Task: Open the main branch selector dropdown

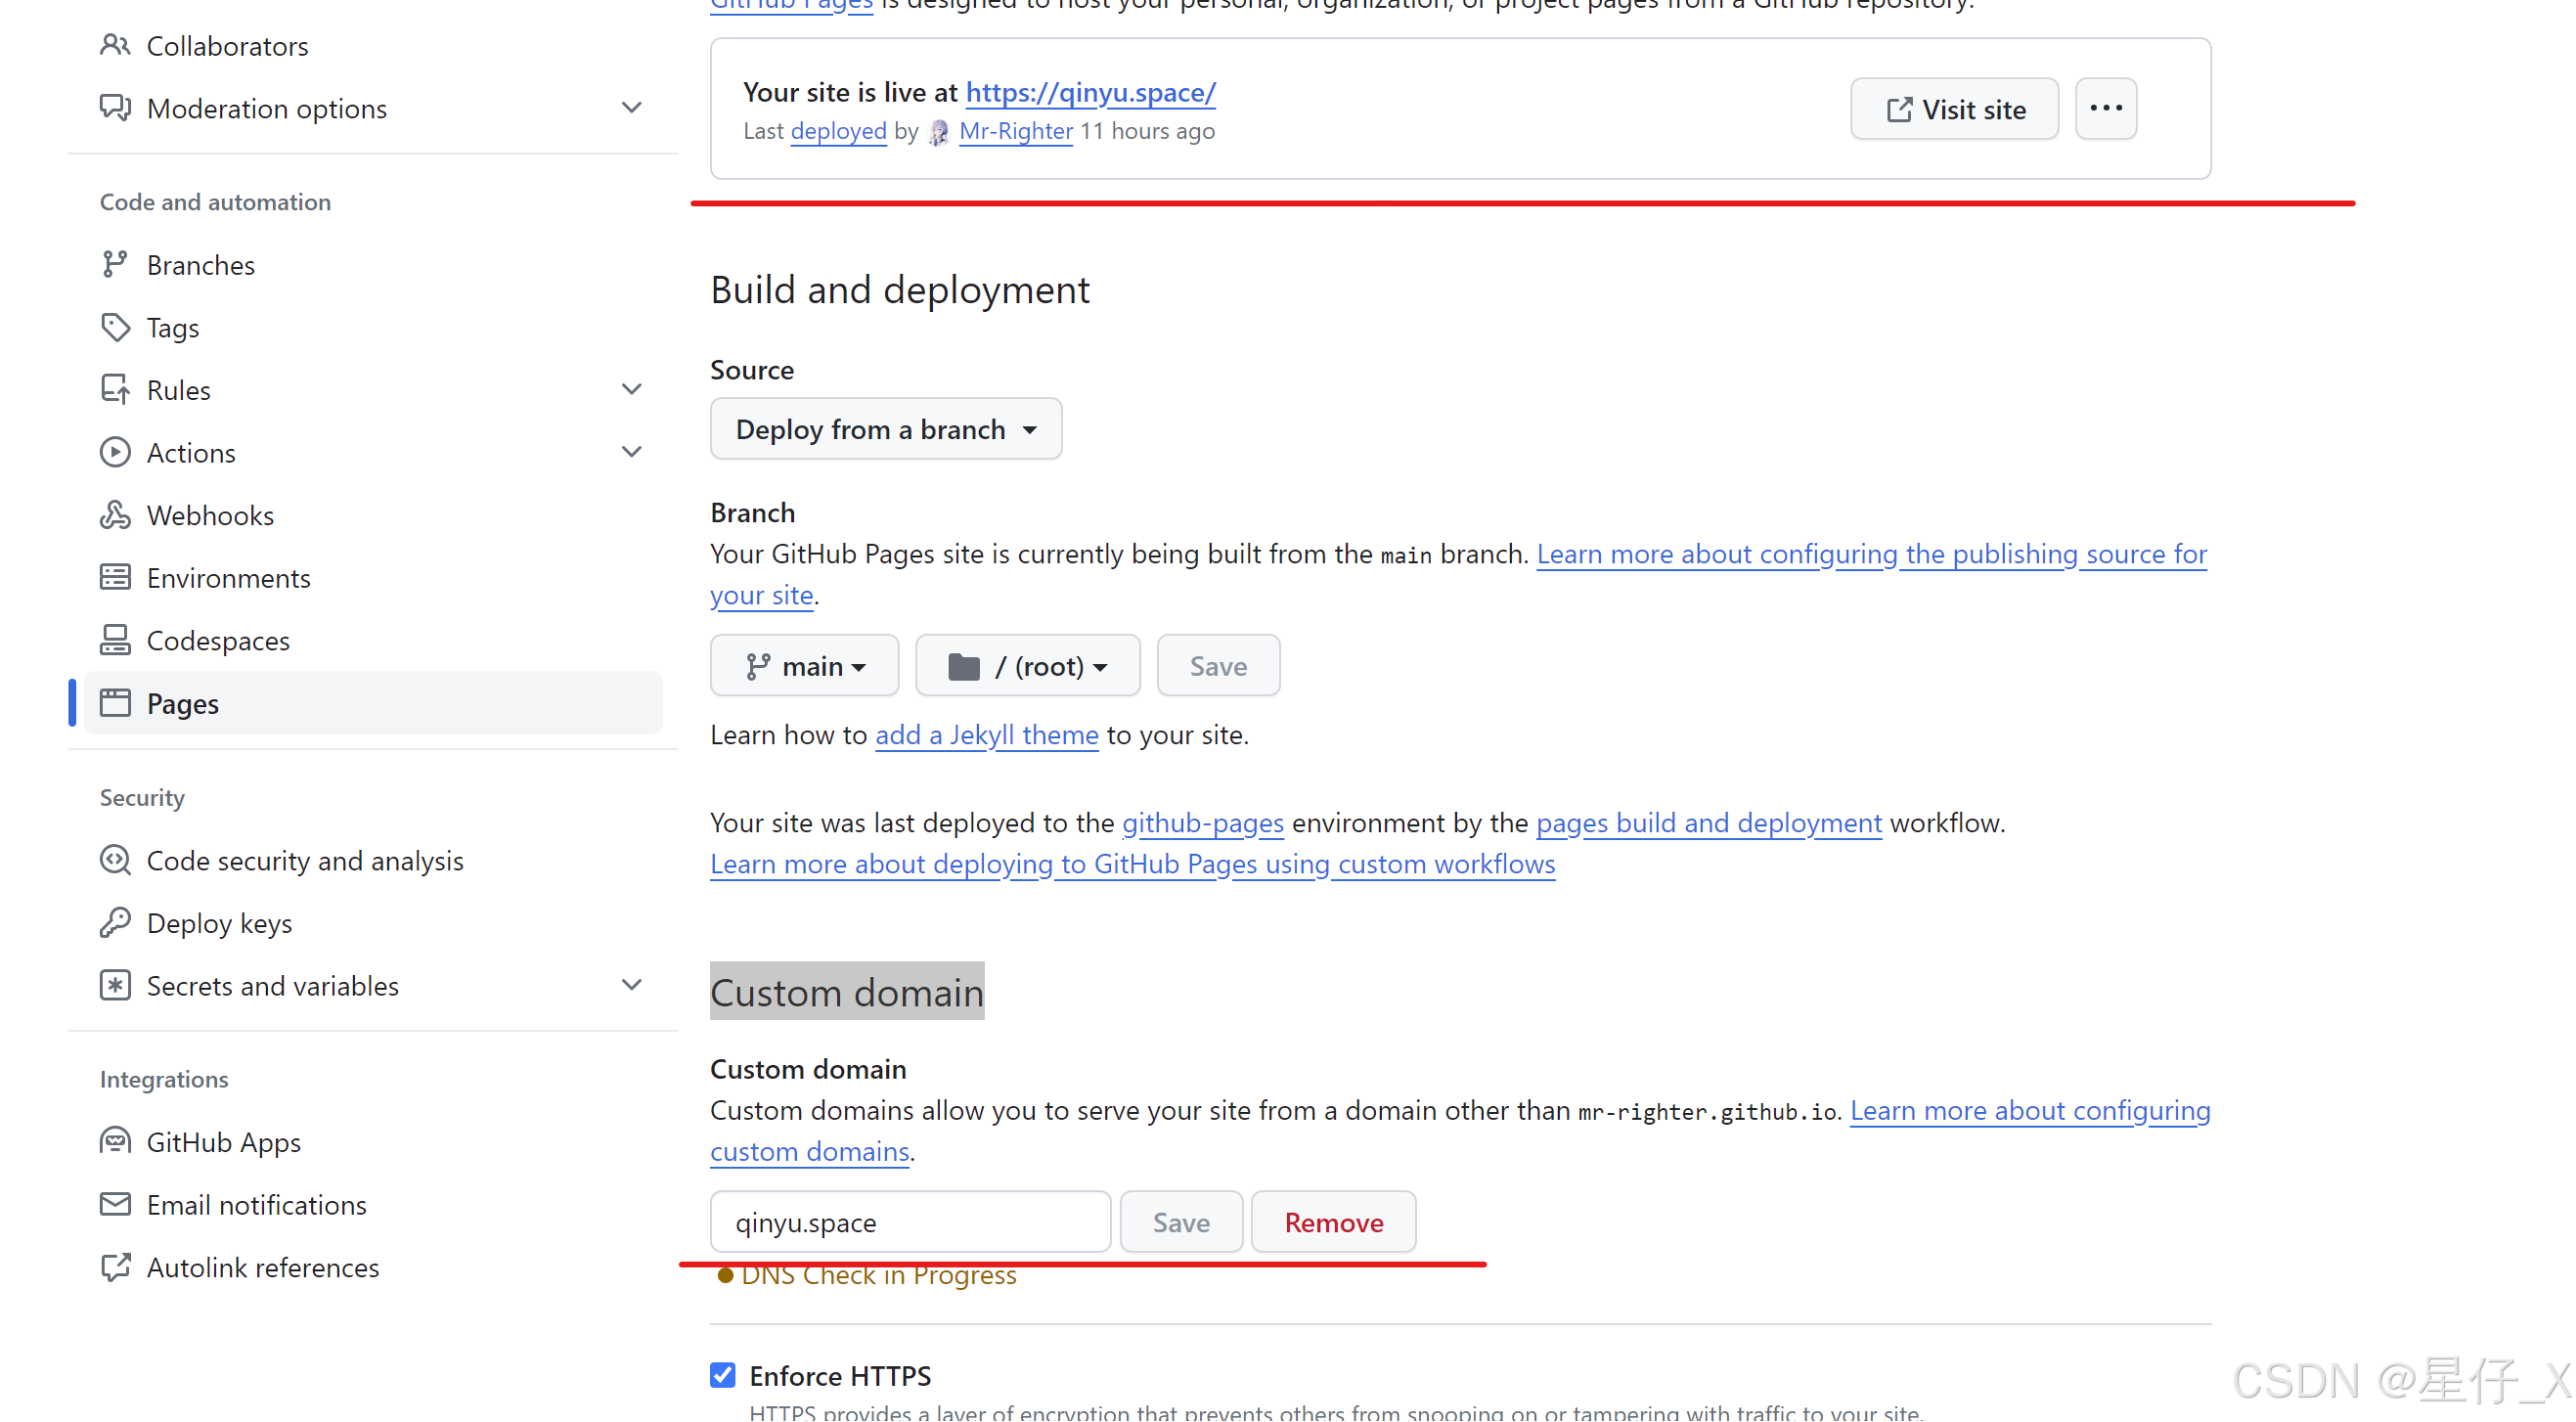Action: point(804,666)
